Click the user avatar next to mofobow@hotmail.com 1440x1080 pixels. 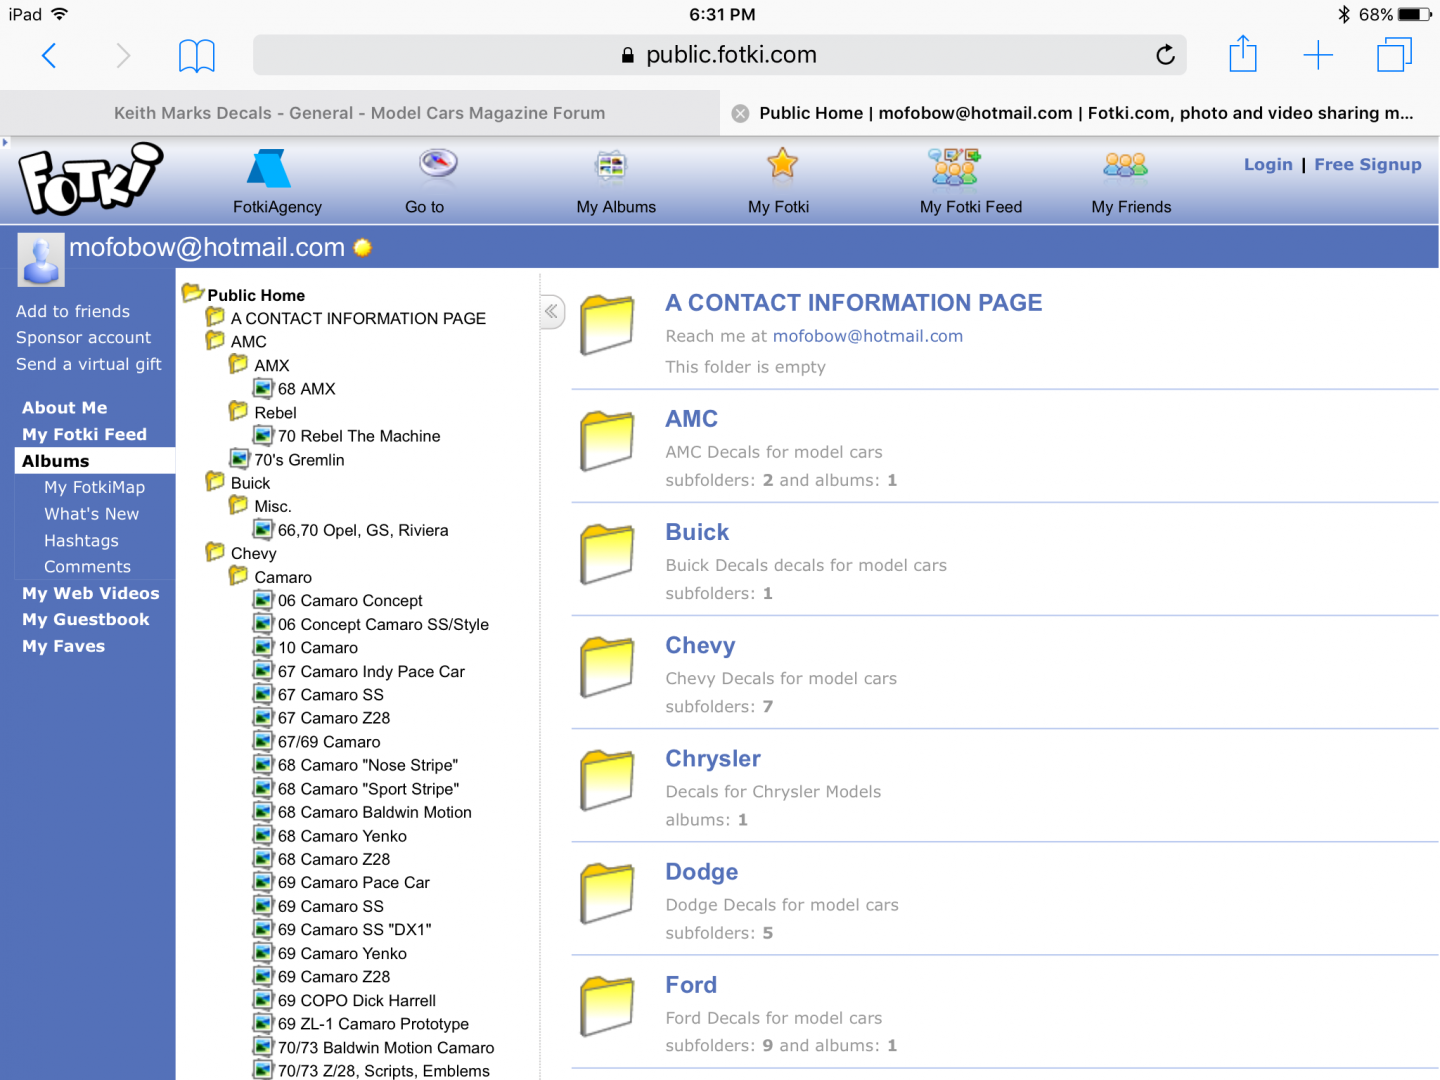tap(40, 259)
